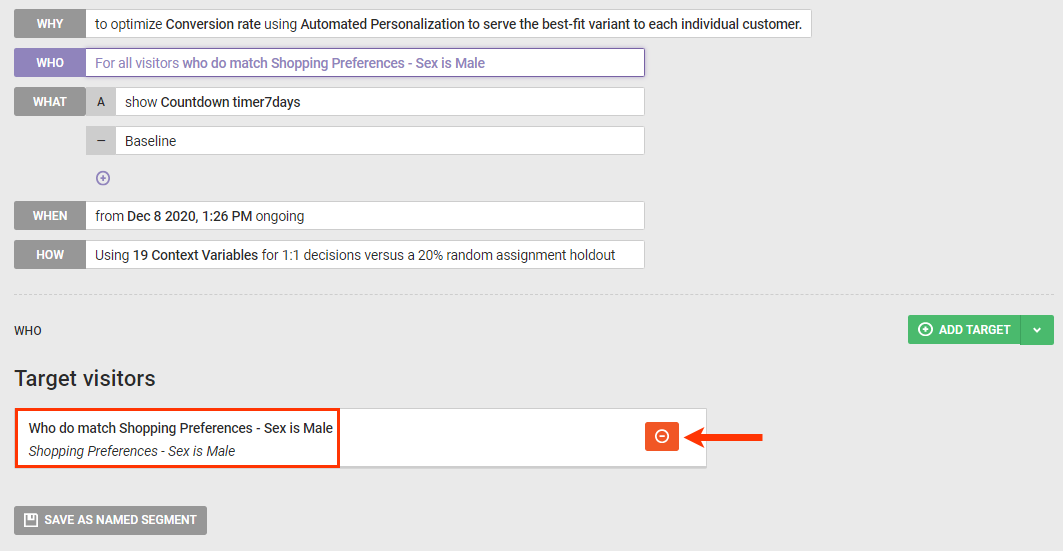Select the Countdown timer7days variant field
The width and height of the screenshot is (1063, 551).
[380, 102]
